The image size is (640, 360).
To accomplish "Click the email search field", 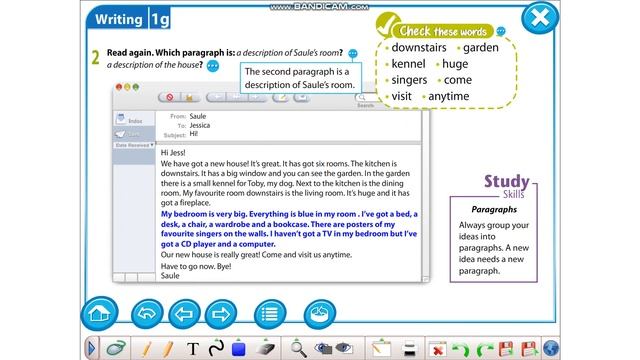I will click(367, 98).
